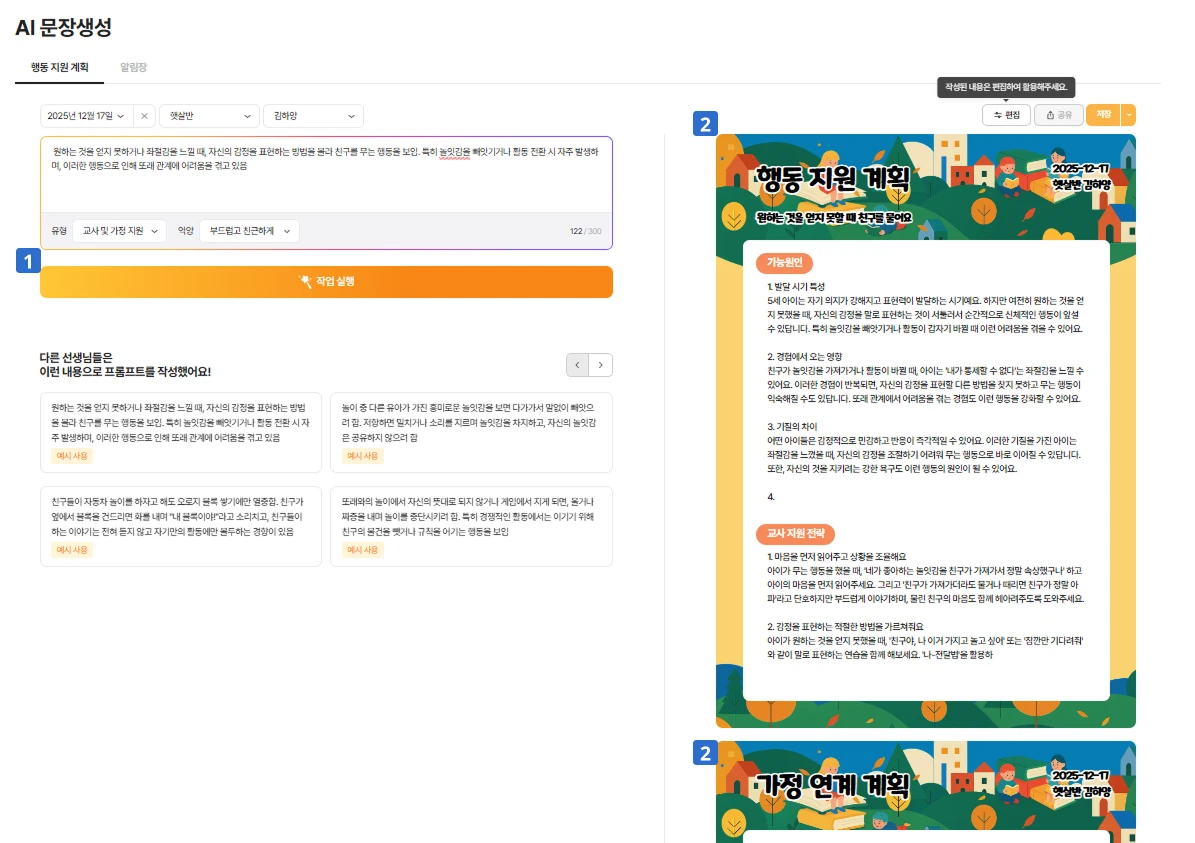Run the task with 작업 실행
This screenshot has width=1195, height=843.
[x=326, y=282]
